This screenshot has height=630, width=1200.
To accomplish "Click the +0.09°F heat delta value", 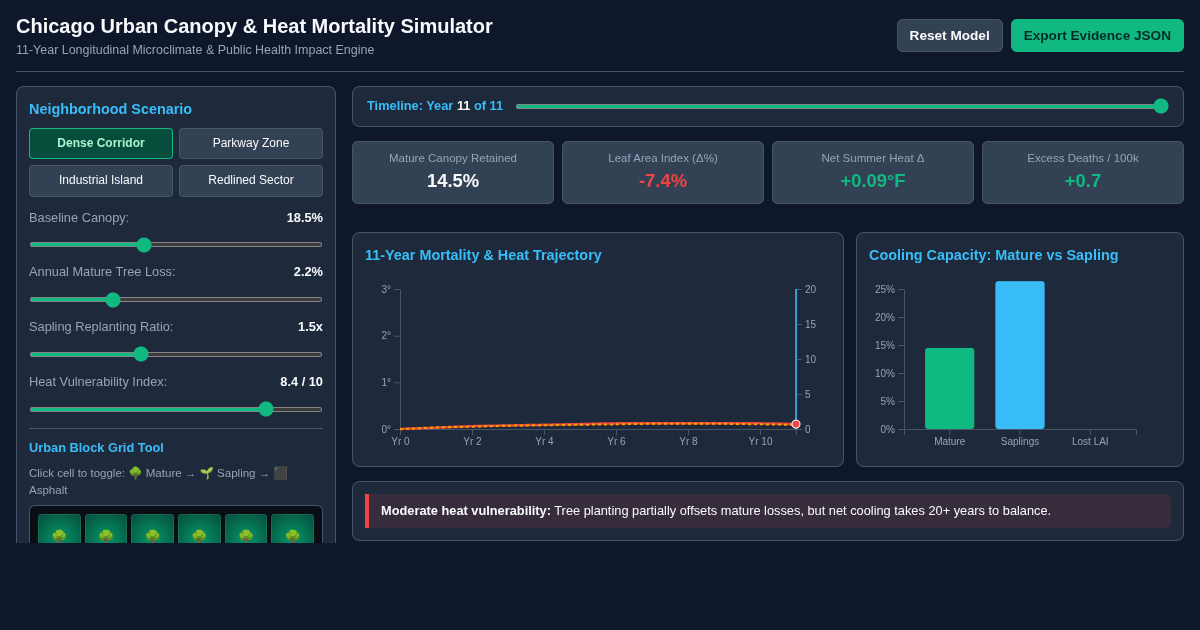I will pyautogui.click(x=873, y=181).
